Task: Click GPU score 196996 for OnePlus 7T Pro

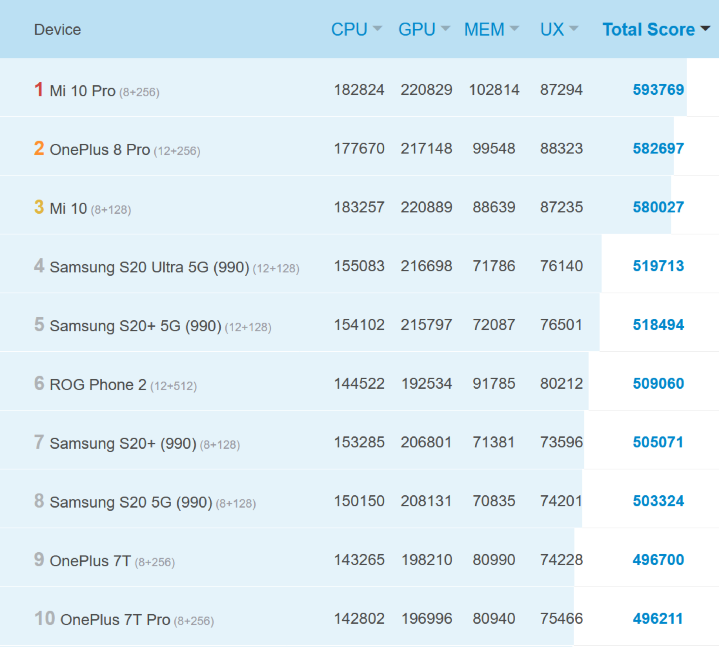Action: pos(426,619)
